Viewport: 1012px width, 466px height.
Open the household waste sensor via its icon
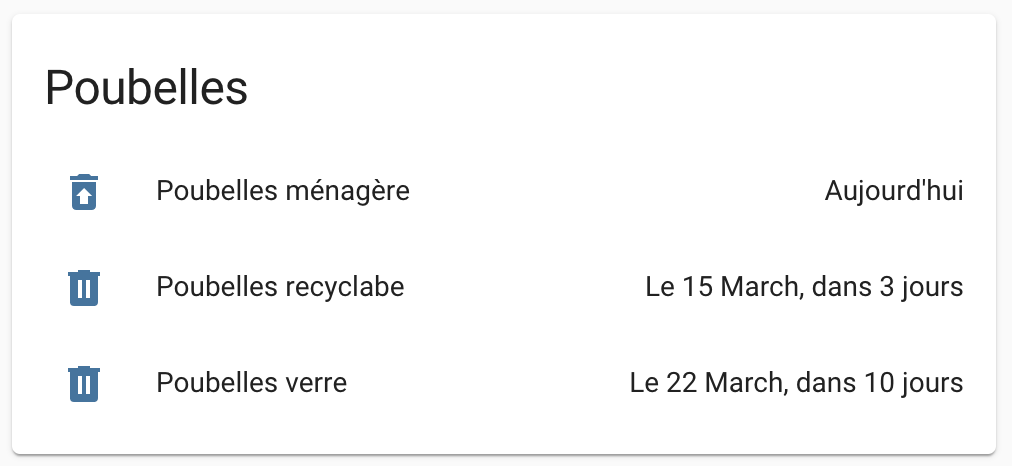pyautogui.click(x=84, y=192)
